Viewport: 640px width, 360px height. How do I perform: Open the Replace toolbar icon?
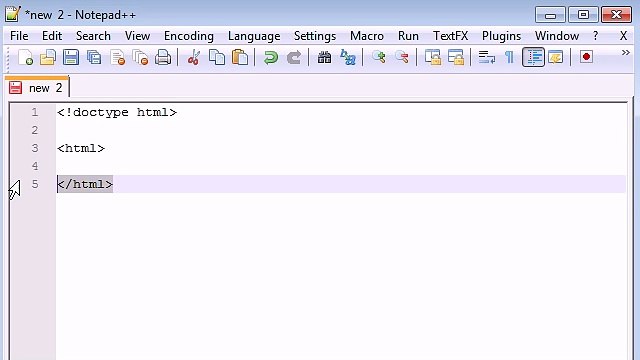click(x=348, y=57)
